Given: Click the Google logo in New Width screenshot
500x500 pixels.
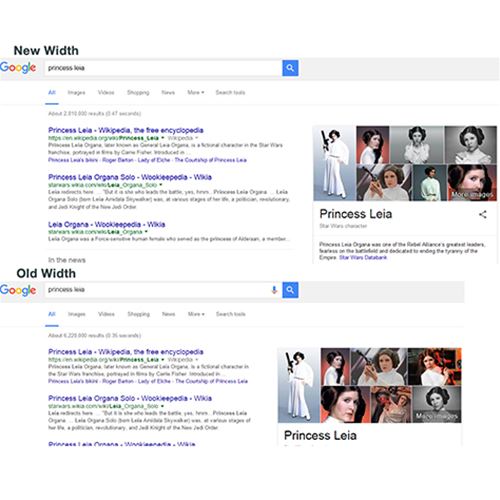Looking at the screenshot, I should tap(18, 68).
